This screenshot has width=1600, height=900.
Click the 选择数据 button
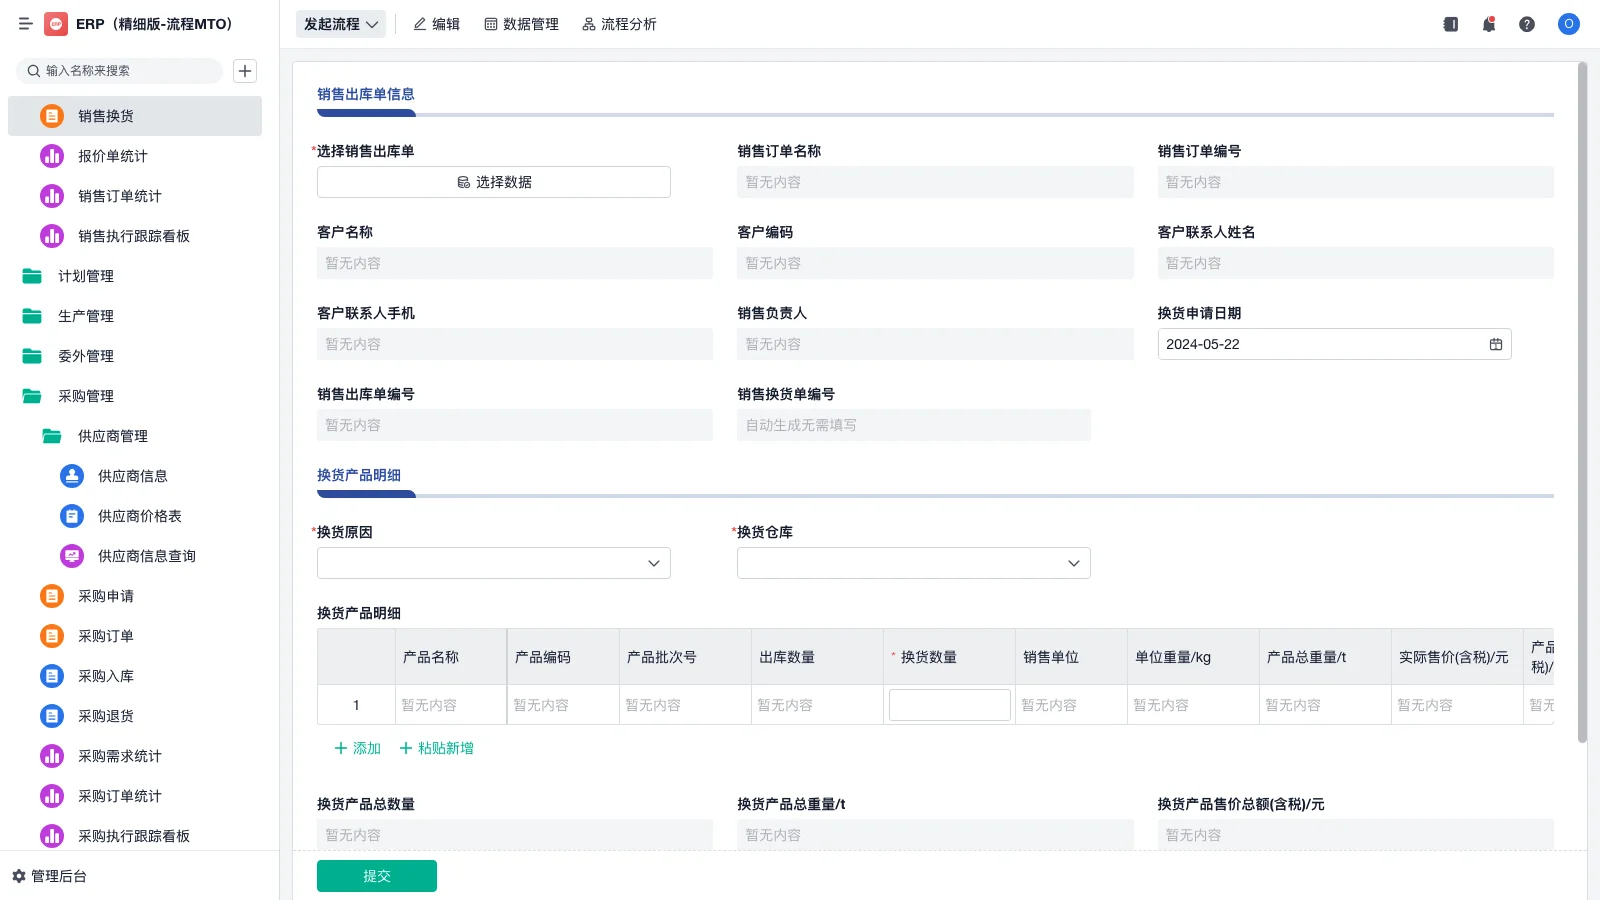pyautogui.click(x=493, y=181)
